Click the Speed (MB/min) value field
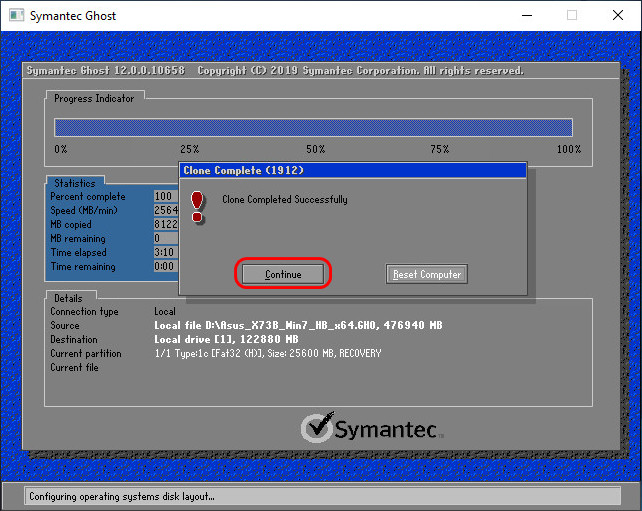The image size is (642, 511). [x=166, y=210]
